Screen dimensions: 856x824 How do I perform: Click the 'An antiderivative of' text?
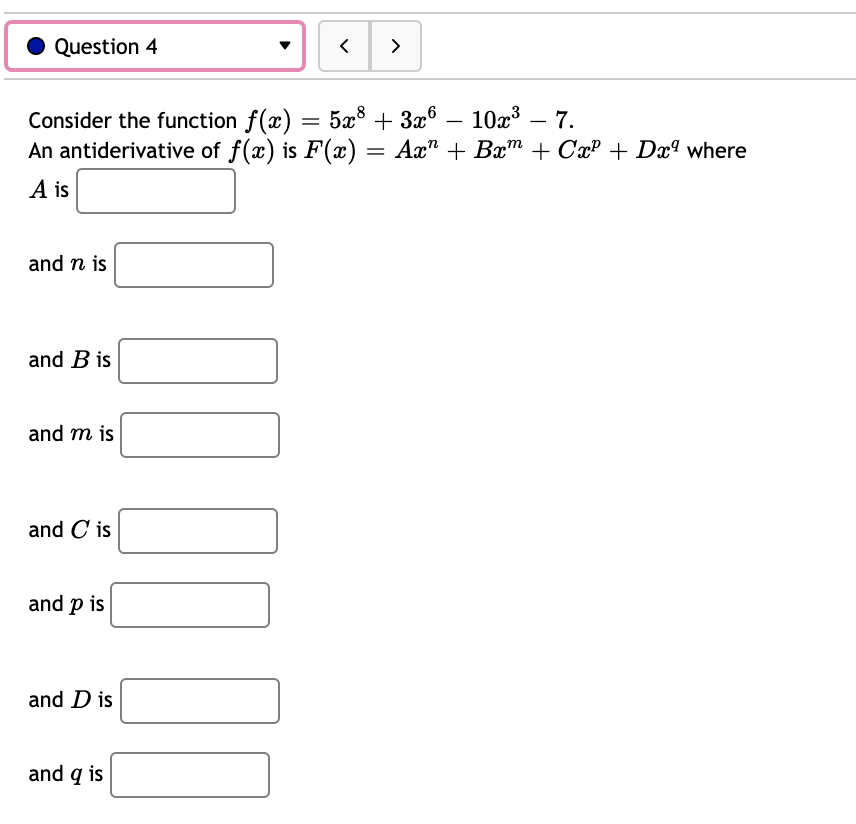click(x=124, y=150)
